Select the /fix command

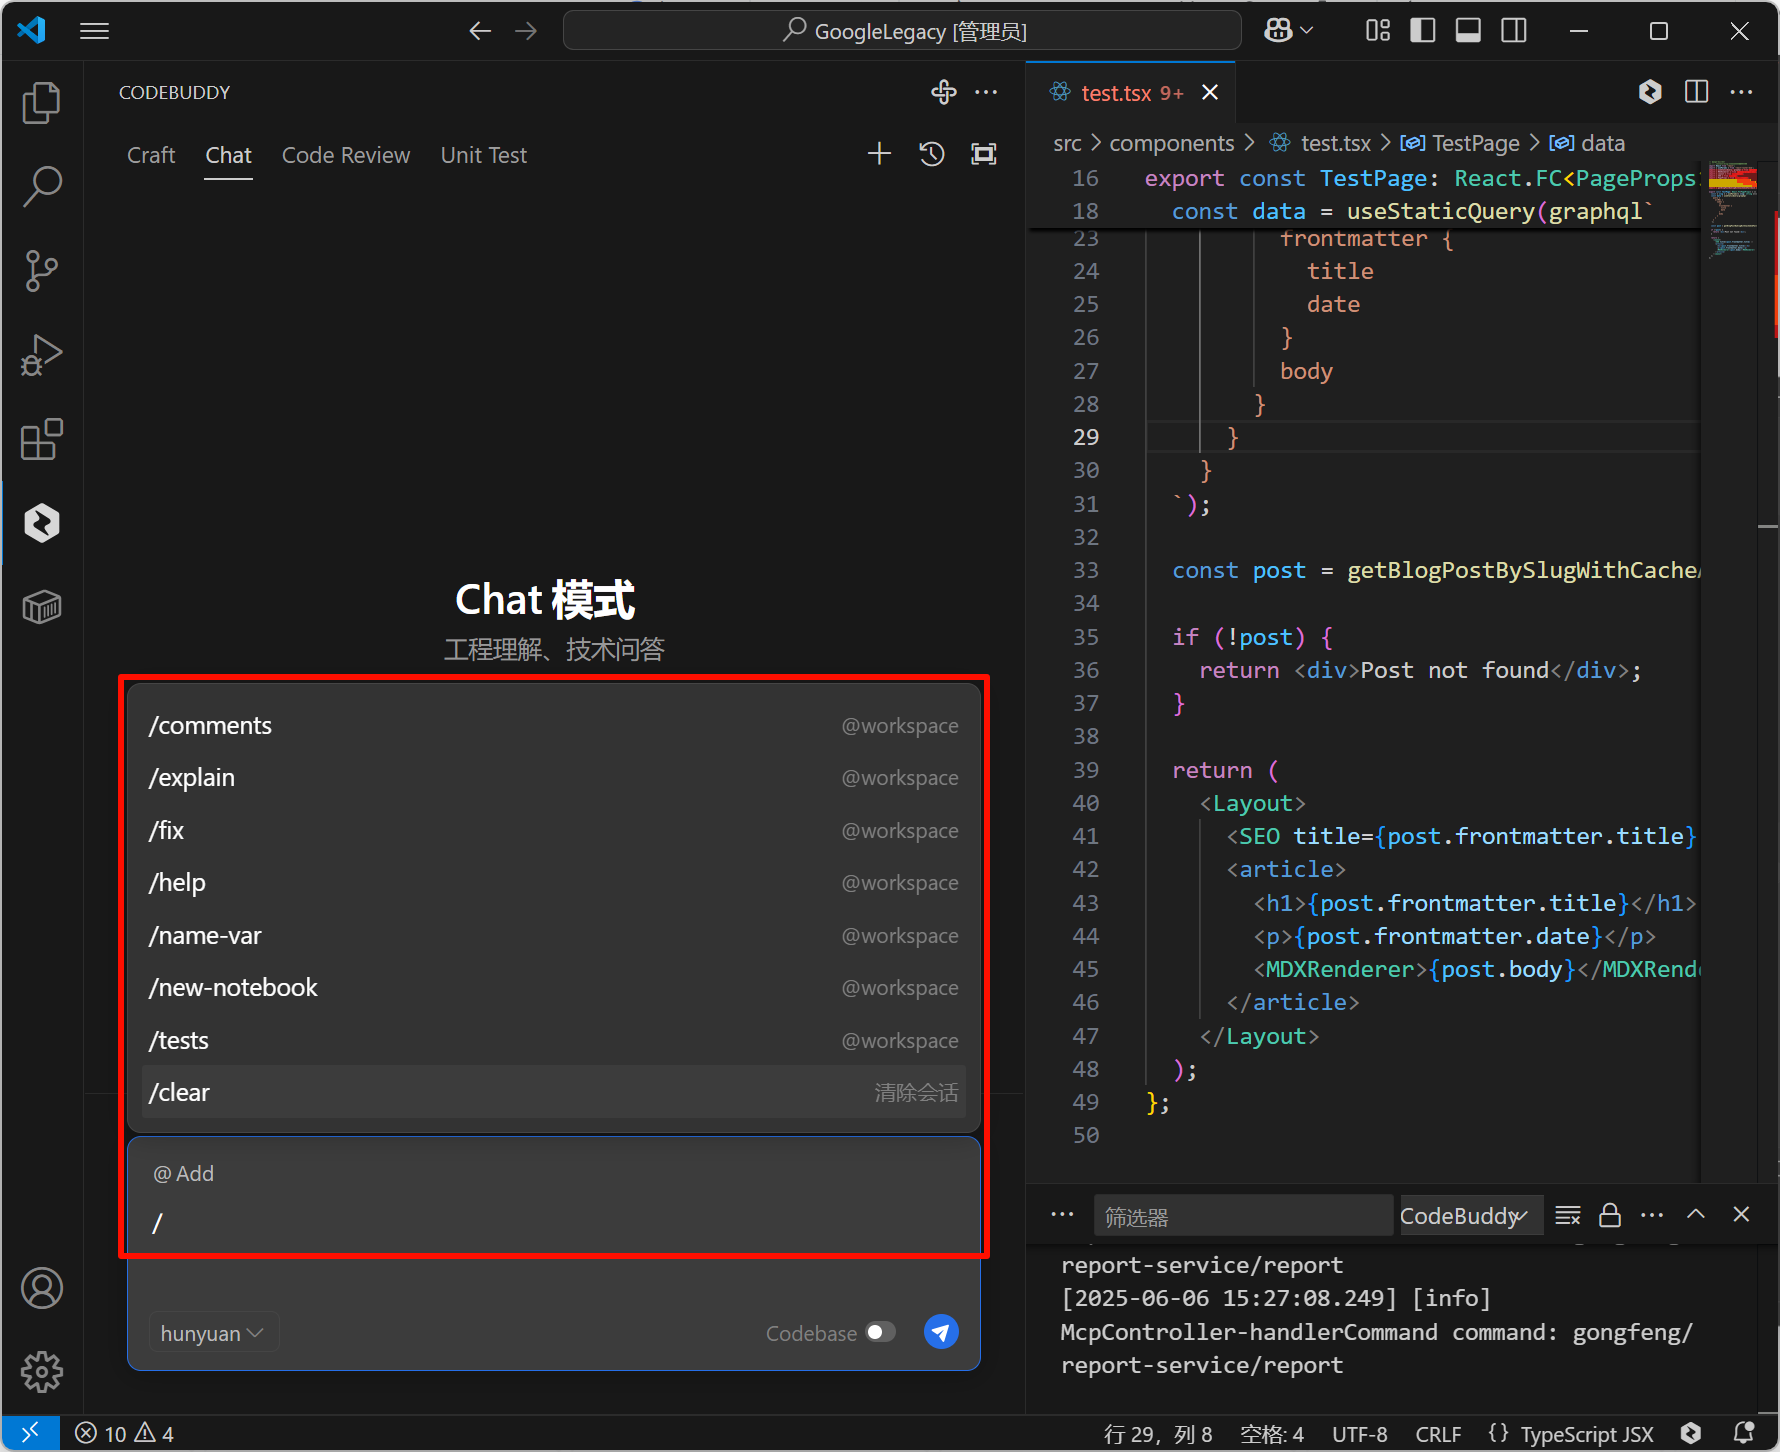click(553, 830)
